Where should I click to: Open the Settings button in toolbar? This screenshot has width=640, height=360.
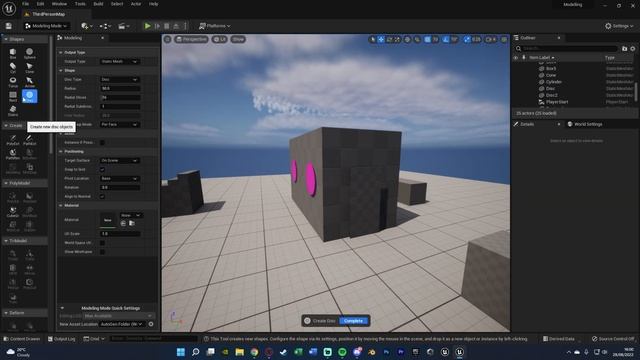pyautogui.click(x=619, y=26)
